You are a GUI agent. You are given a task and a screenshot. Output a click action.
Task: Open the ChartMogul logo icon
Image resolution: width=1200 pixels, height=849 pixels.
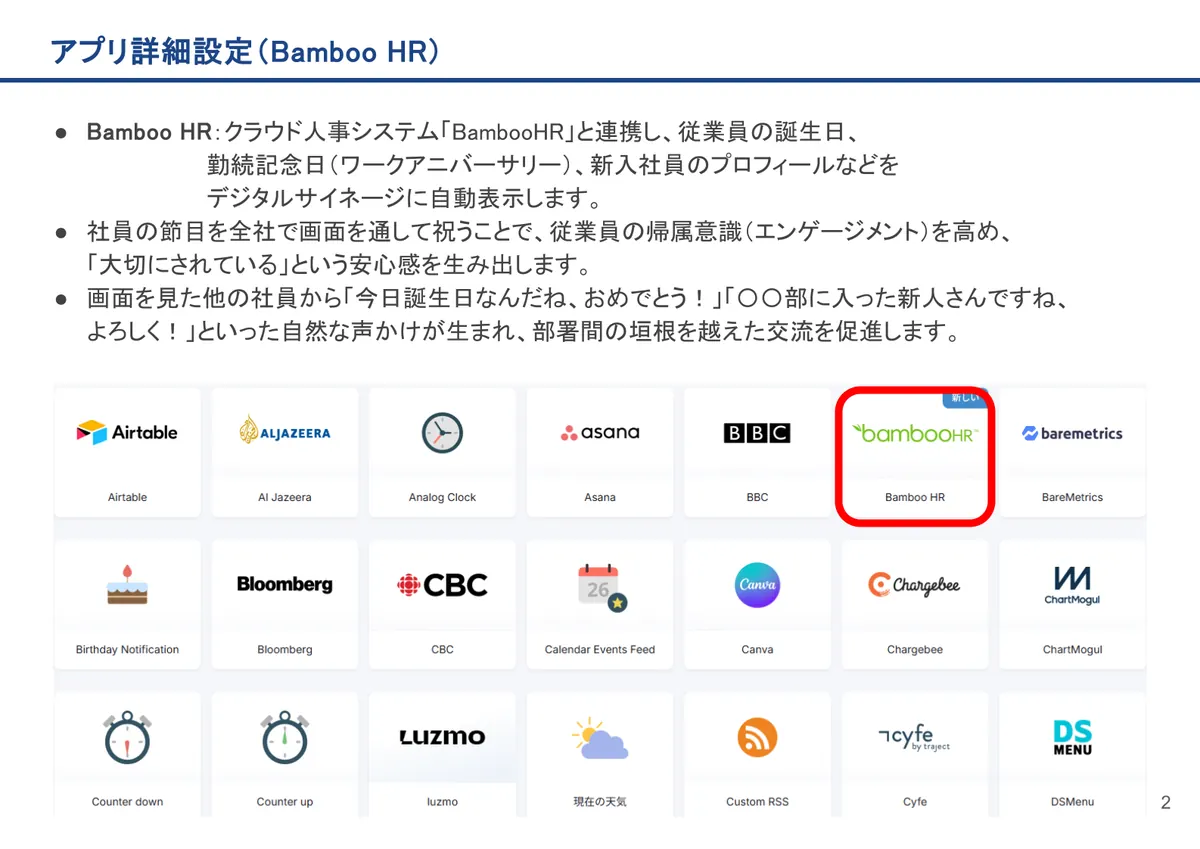point(1072,585)
